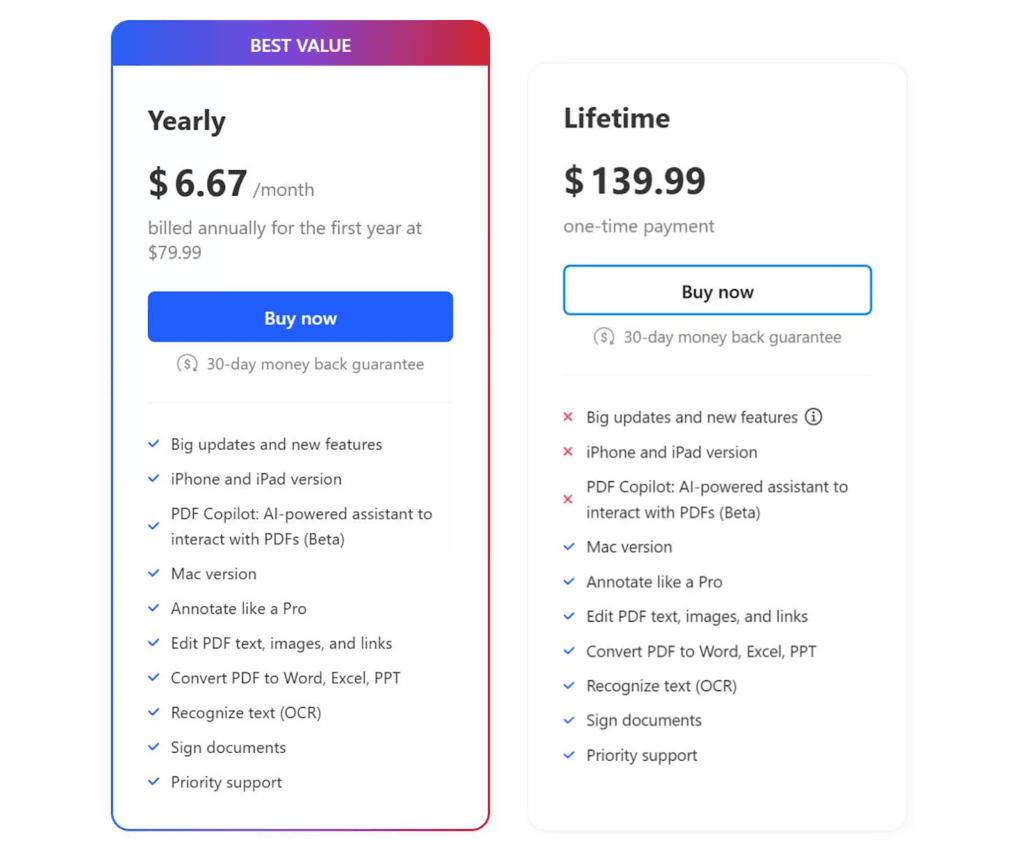This screenshot has width=1020, height=853.
Task: Click the checkmark beside Mac version under Yearly
Action: tap(154, 573)
